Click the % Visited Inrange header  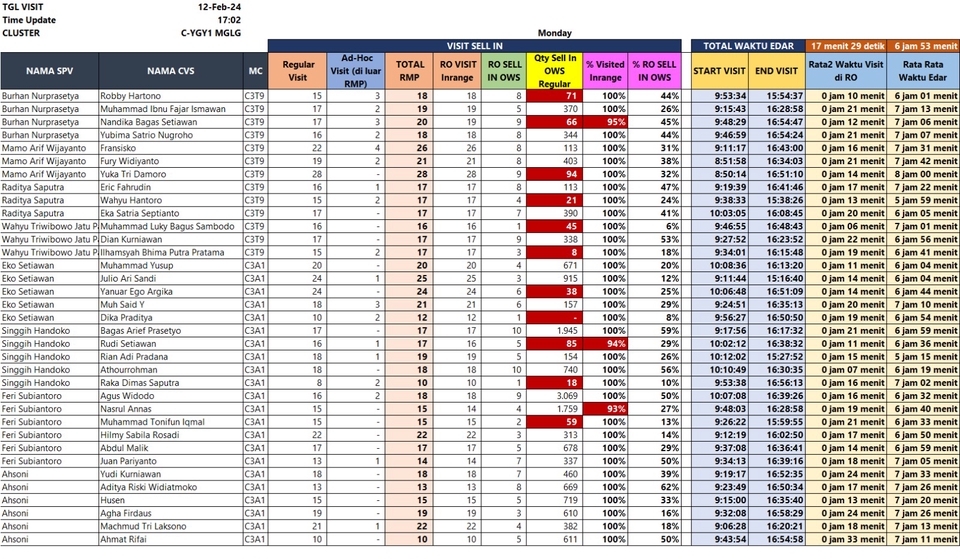pos(606,71)
